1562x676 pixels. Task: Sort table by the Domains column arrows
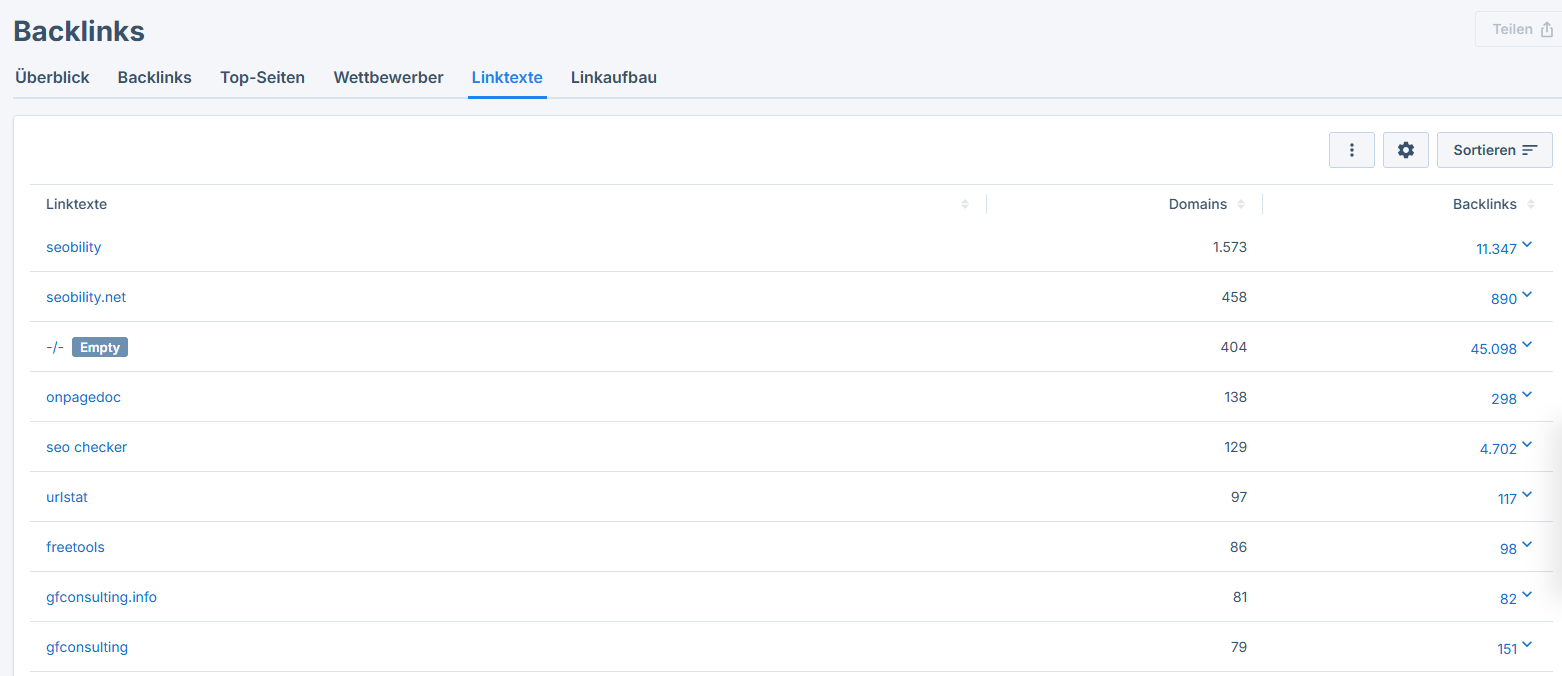click(1241, 204)
